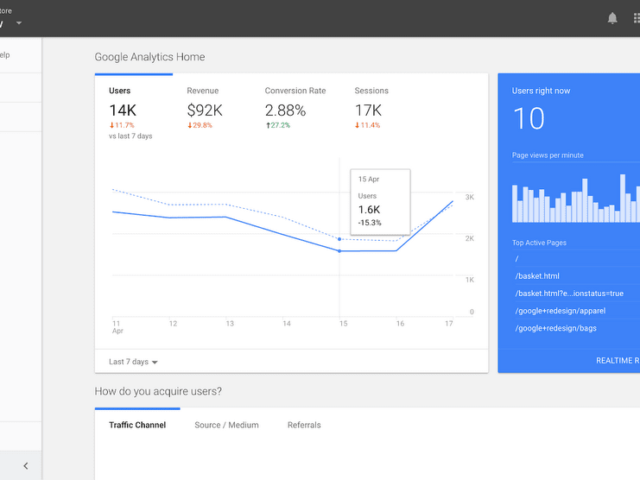Click the 2.88% conversion rate value
Screen dimensions: 640x480
pos(285,110)
